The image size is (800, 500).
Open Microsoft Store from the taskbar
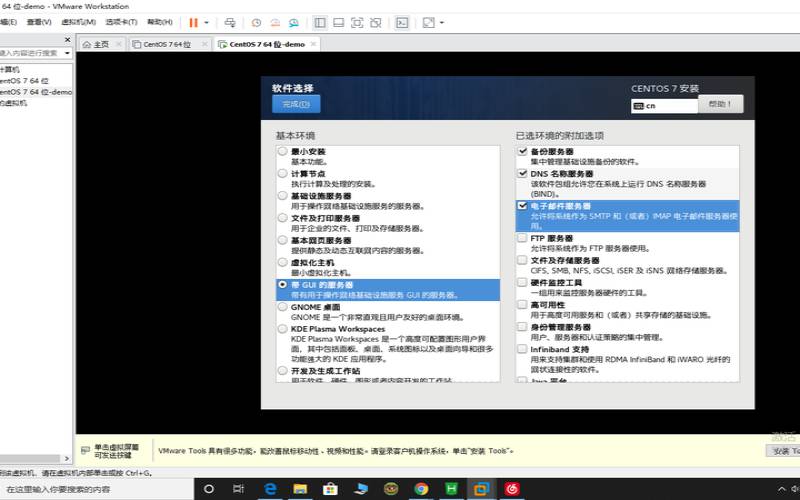point(330,489)
